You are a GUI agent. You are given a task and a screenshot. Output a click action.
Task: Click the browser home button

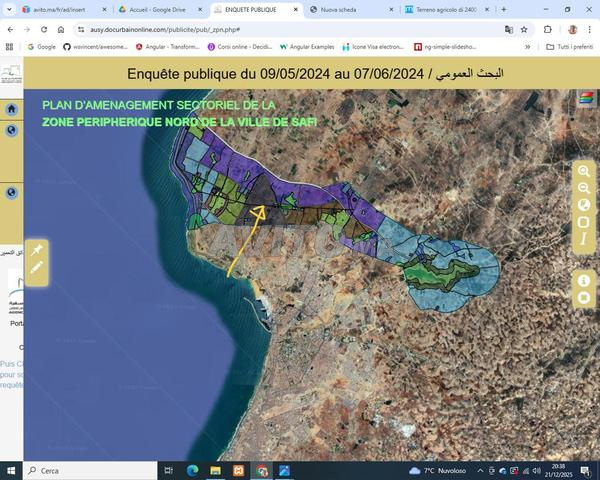coord(61,29)
